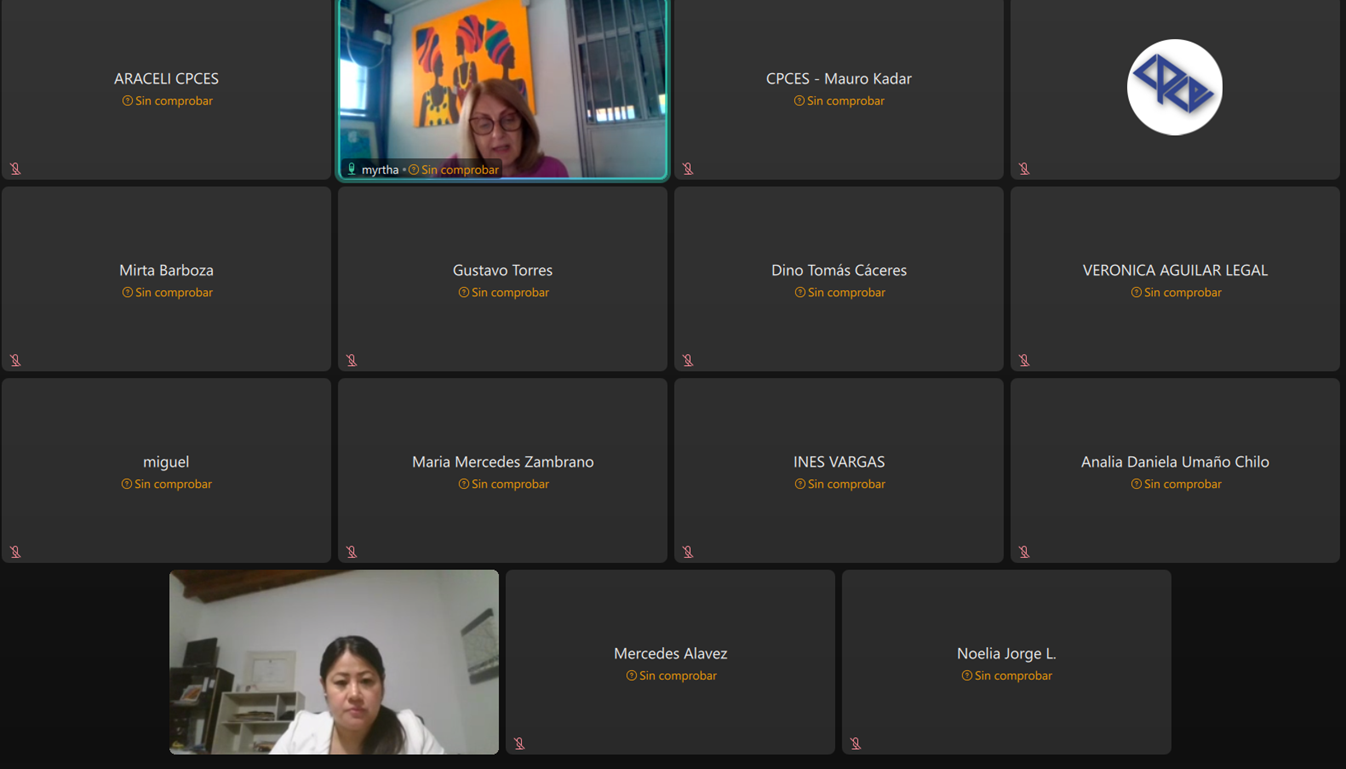Click 'Sin comprobar' next to myrtha

(x=460, y=170)
